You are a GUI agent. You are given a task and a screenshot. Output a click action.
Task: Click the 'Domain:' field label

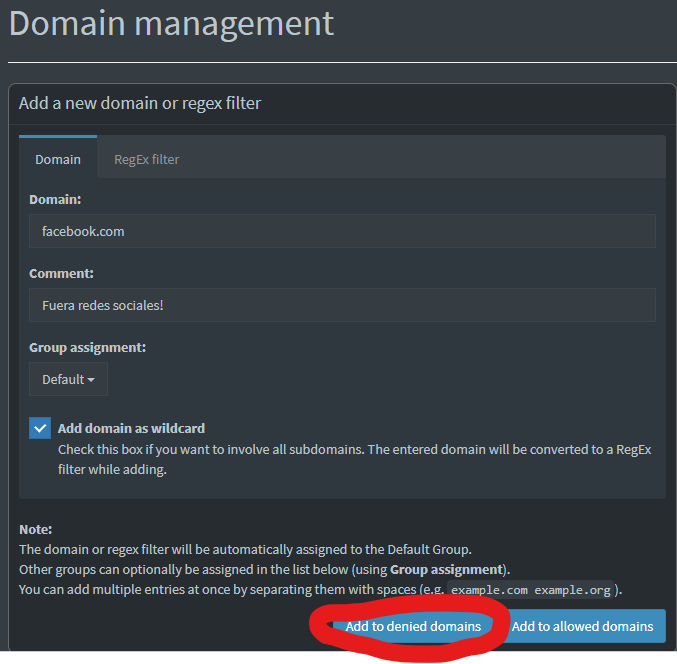(55, 199)
